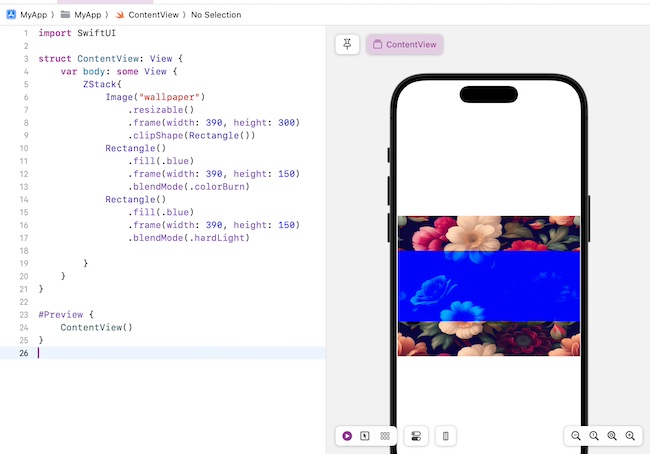Click line number 26 in the gutter
Image resolution: width=650 pixels, height=454 pixels.
pos(24,353)
